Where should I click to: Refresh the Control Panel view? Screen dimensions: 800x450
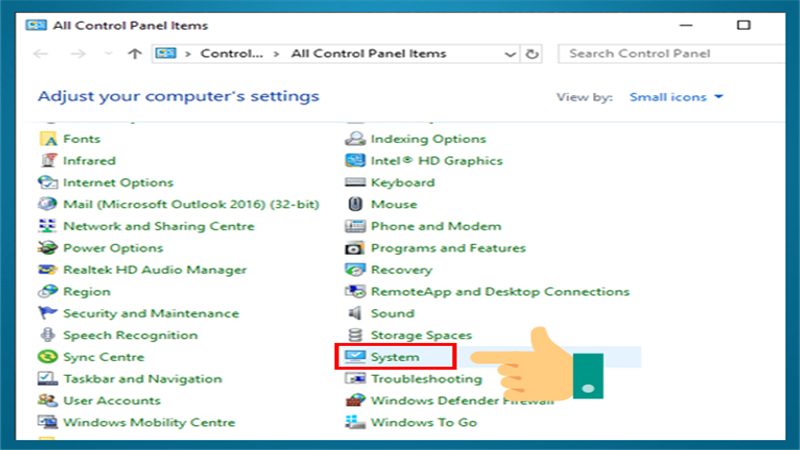(532, 54)
